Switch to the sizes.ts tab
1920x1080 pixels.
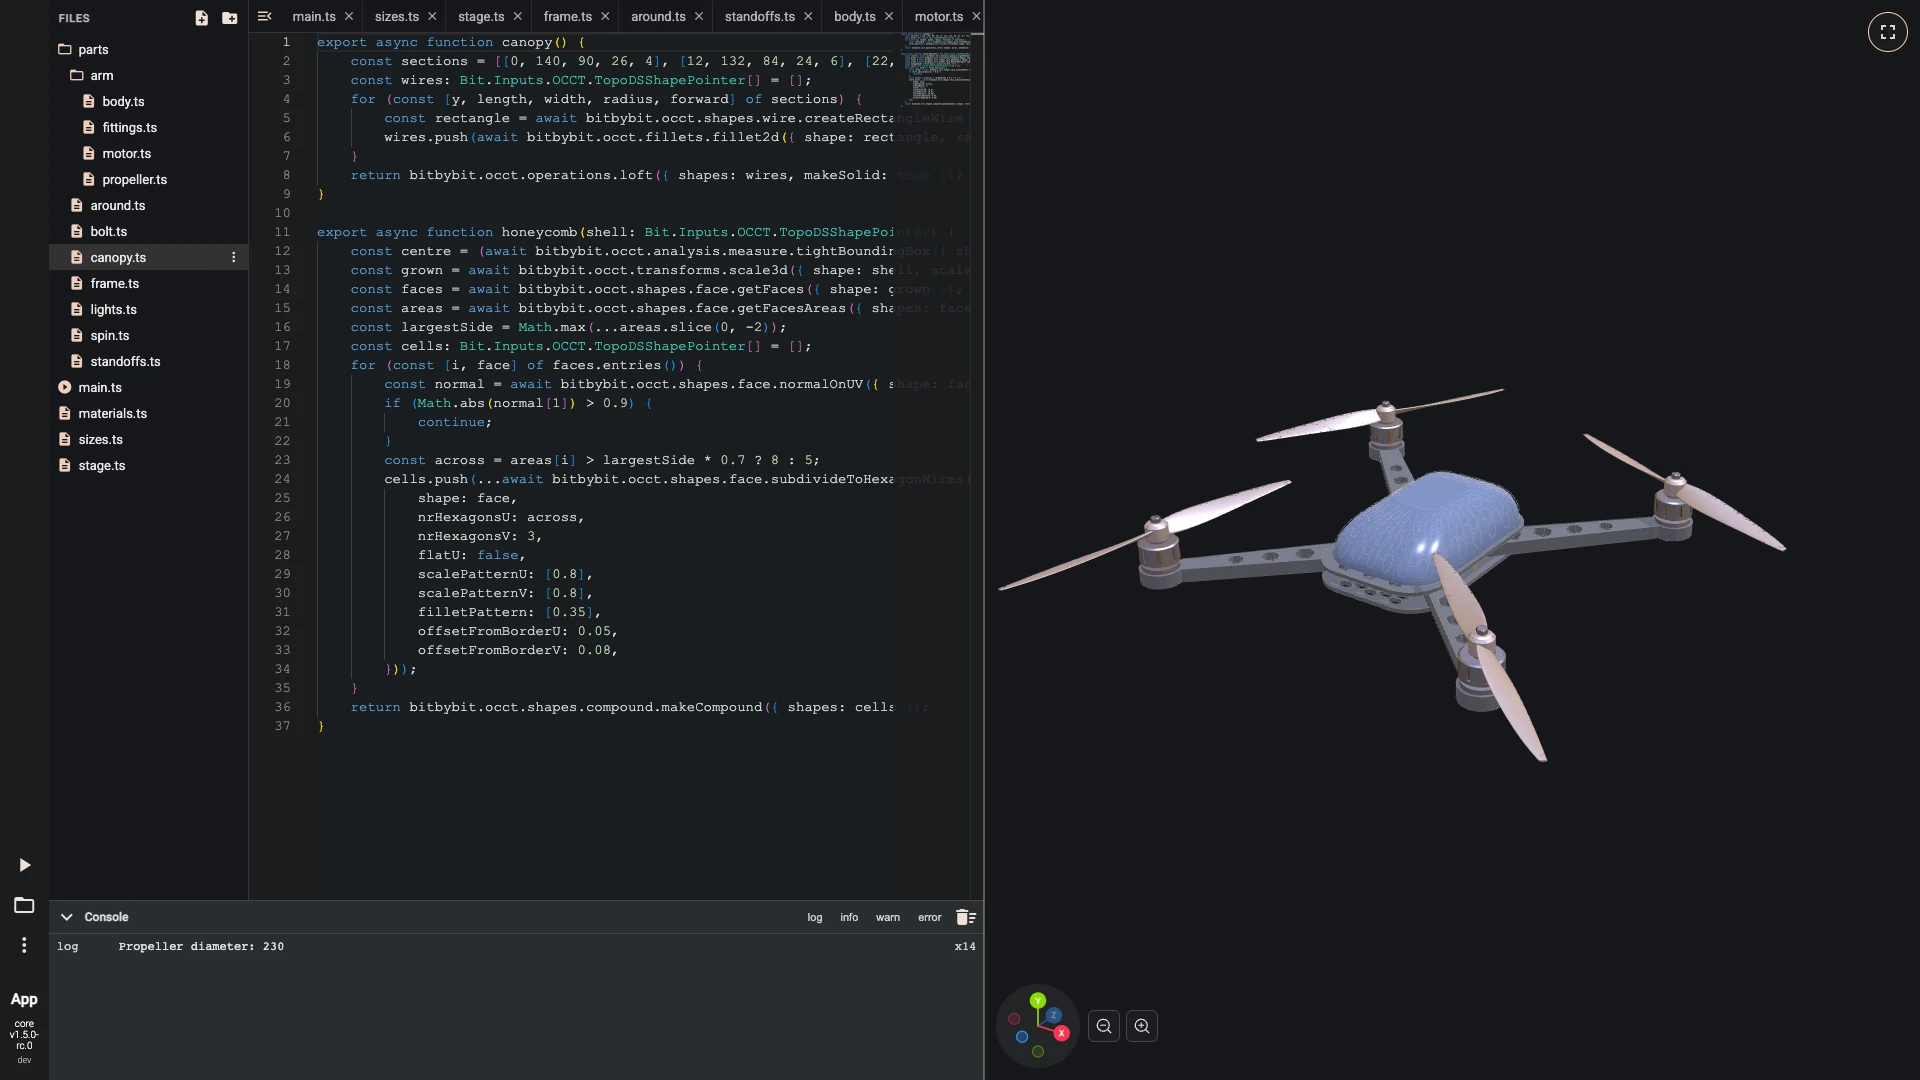tap(397, 16)
